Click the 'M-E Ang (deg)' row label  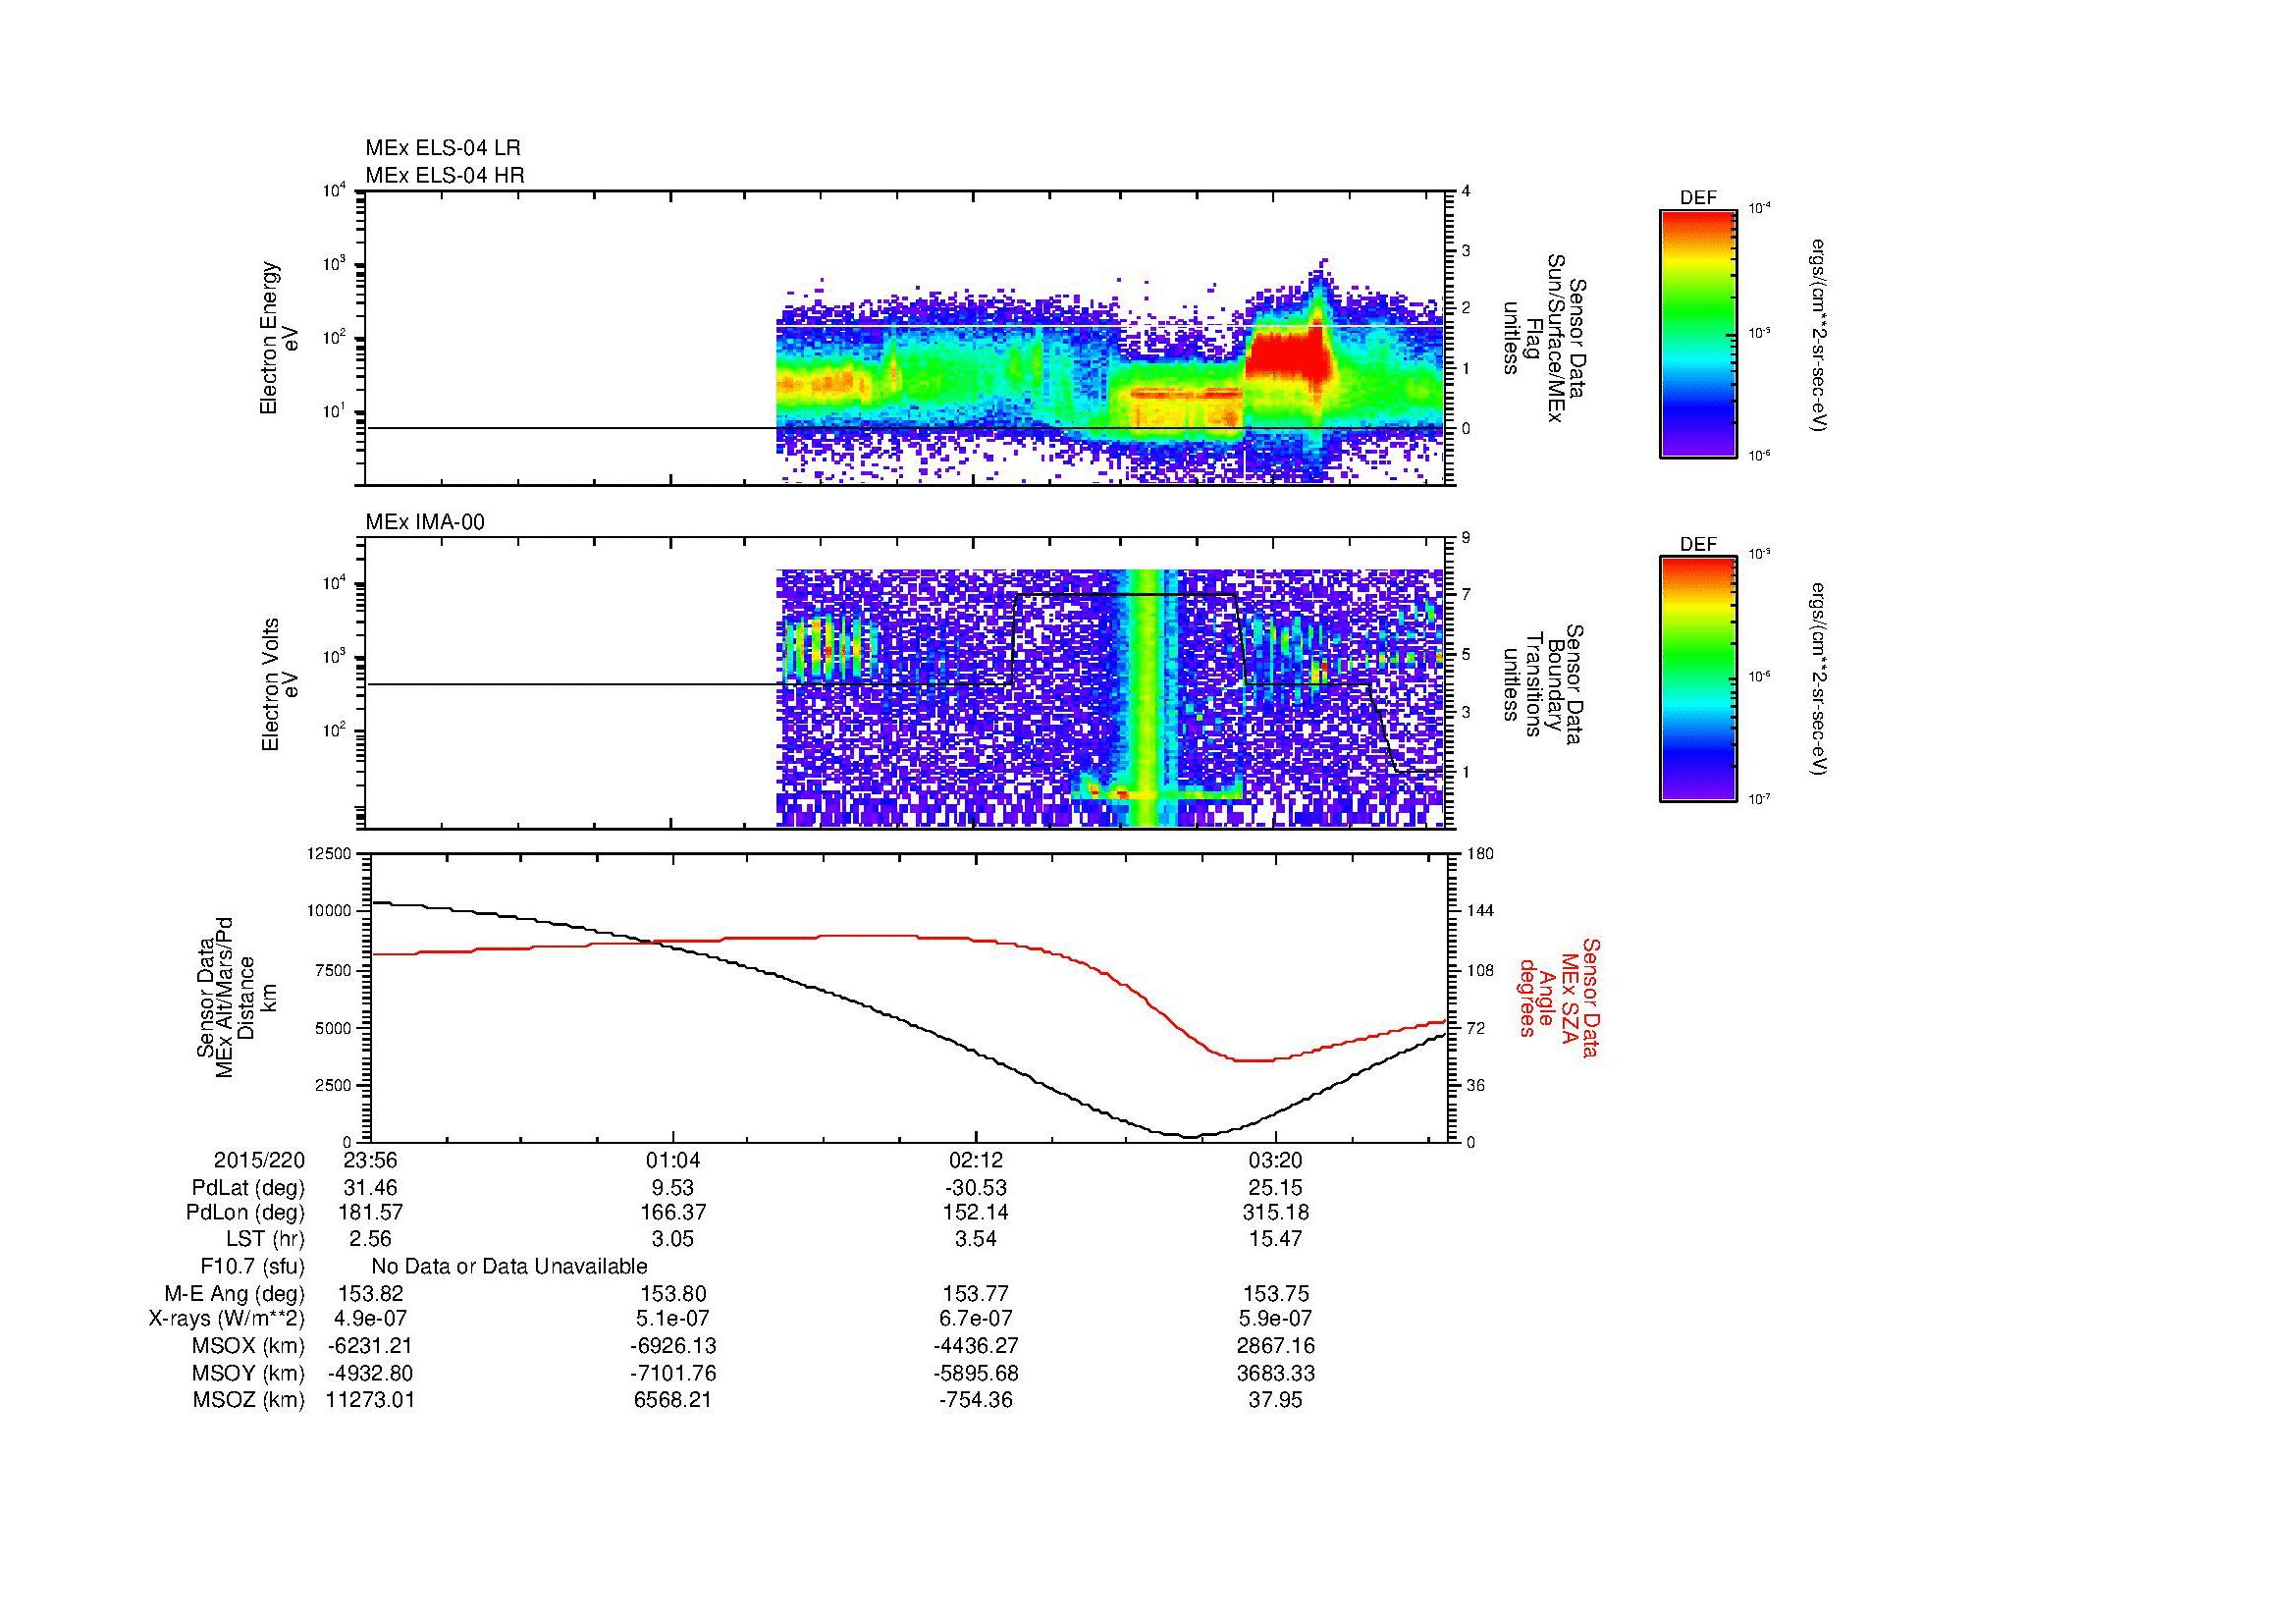tap(234, 1294)
